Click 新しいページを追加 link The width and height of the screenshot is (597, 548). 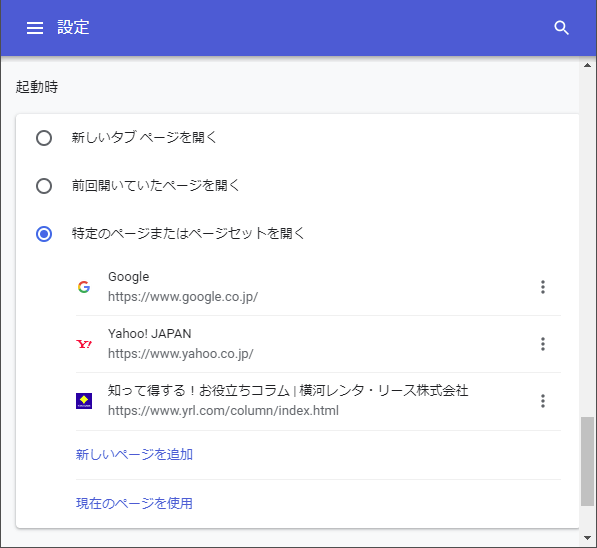(x=134, y=454)
